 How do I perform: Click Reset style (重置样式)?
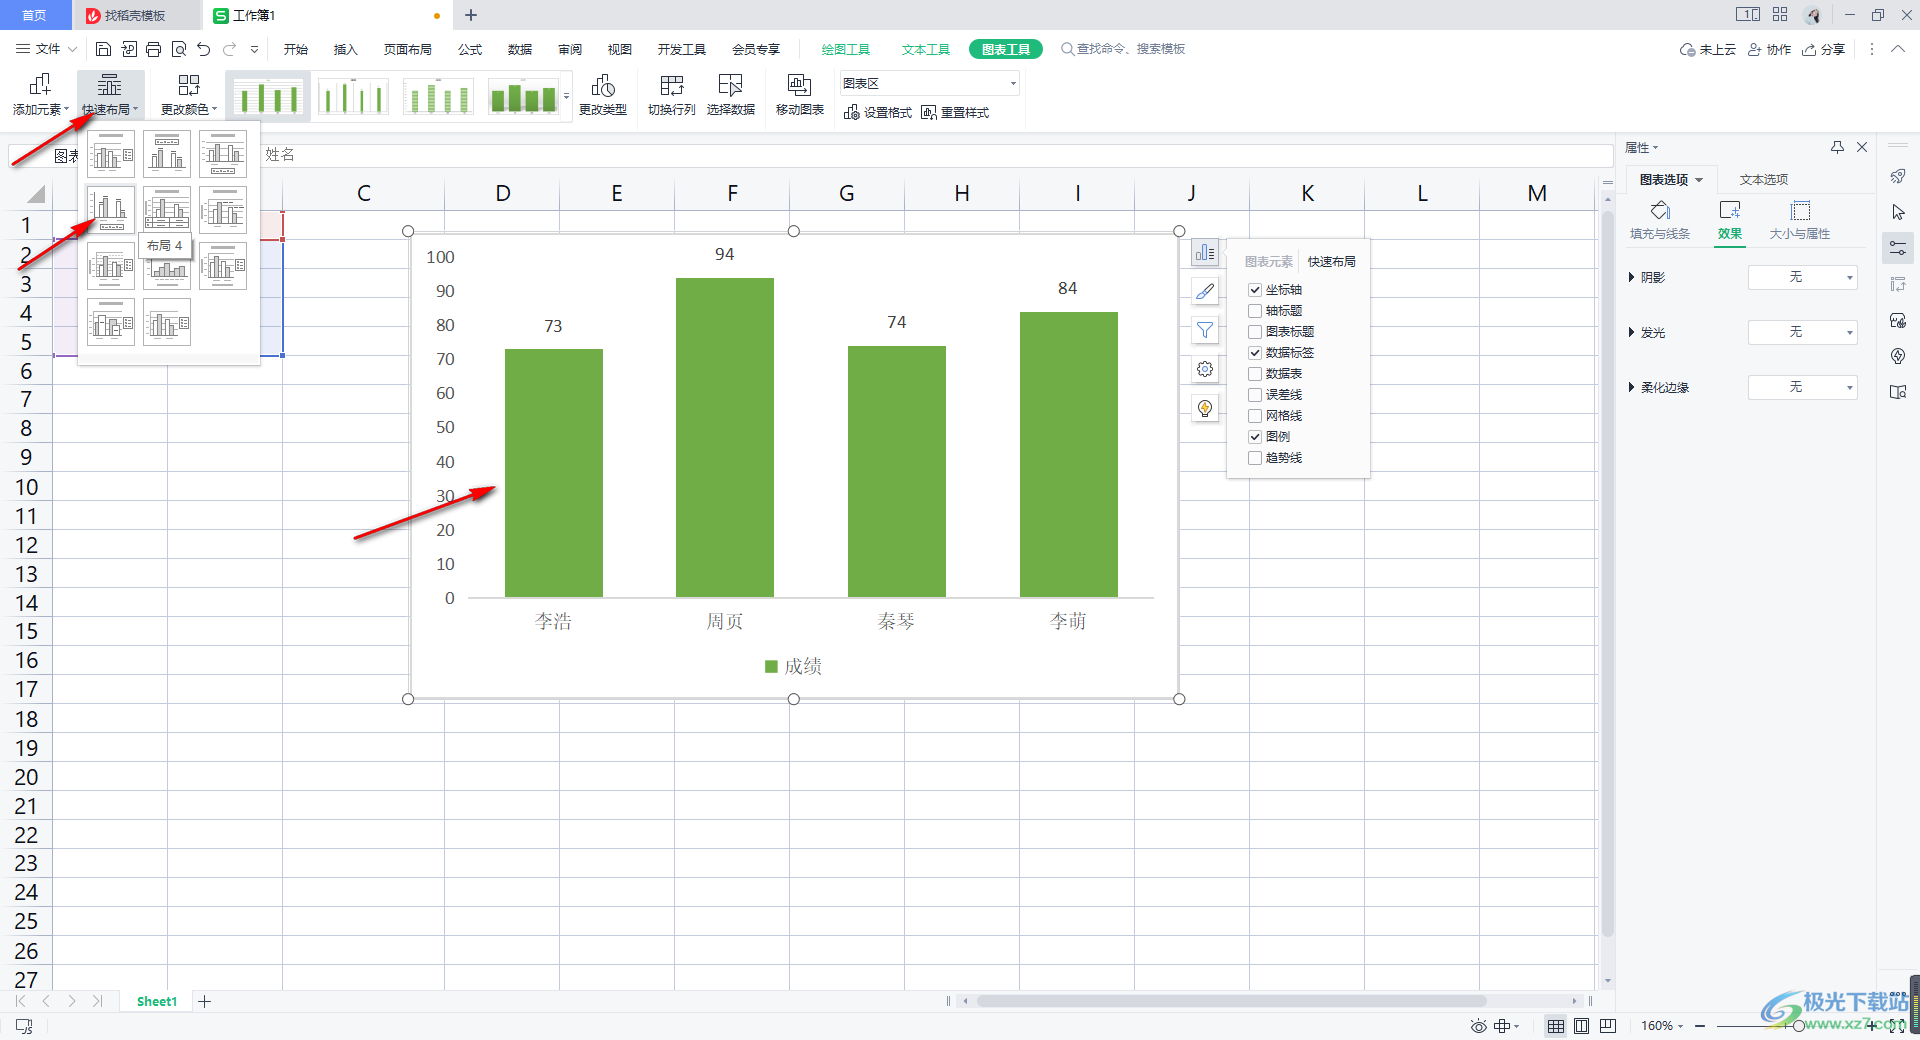point(955,113)
